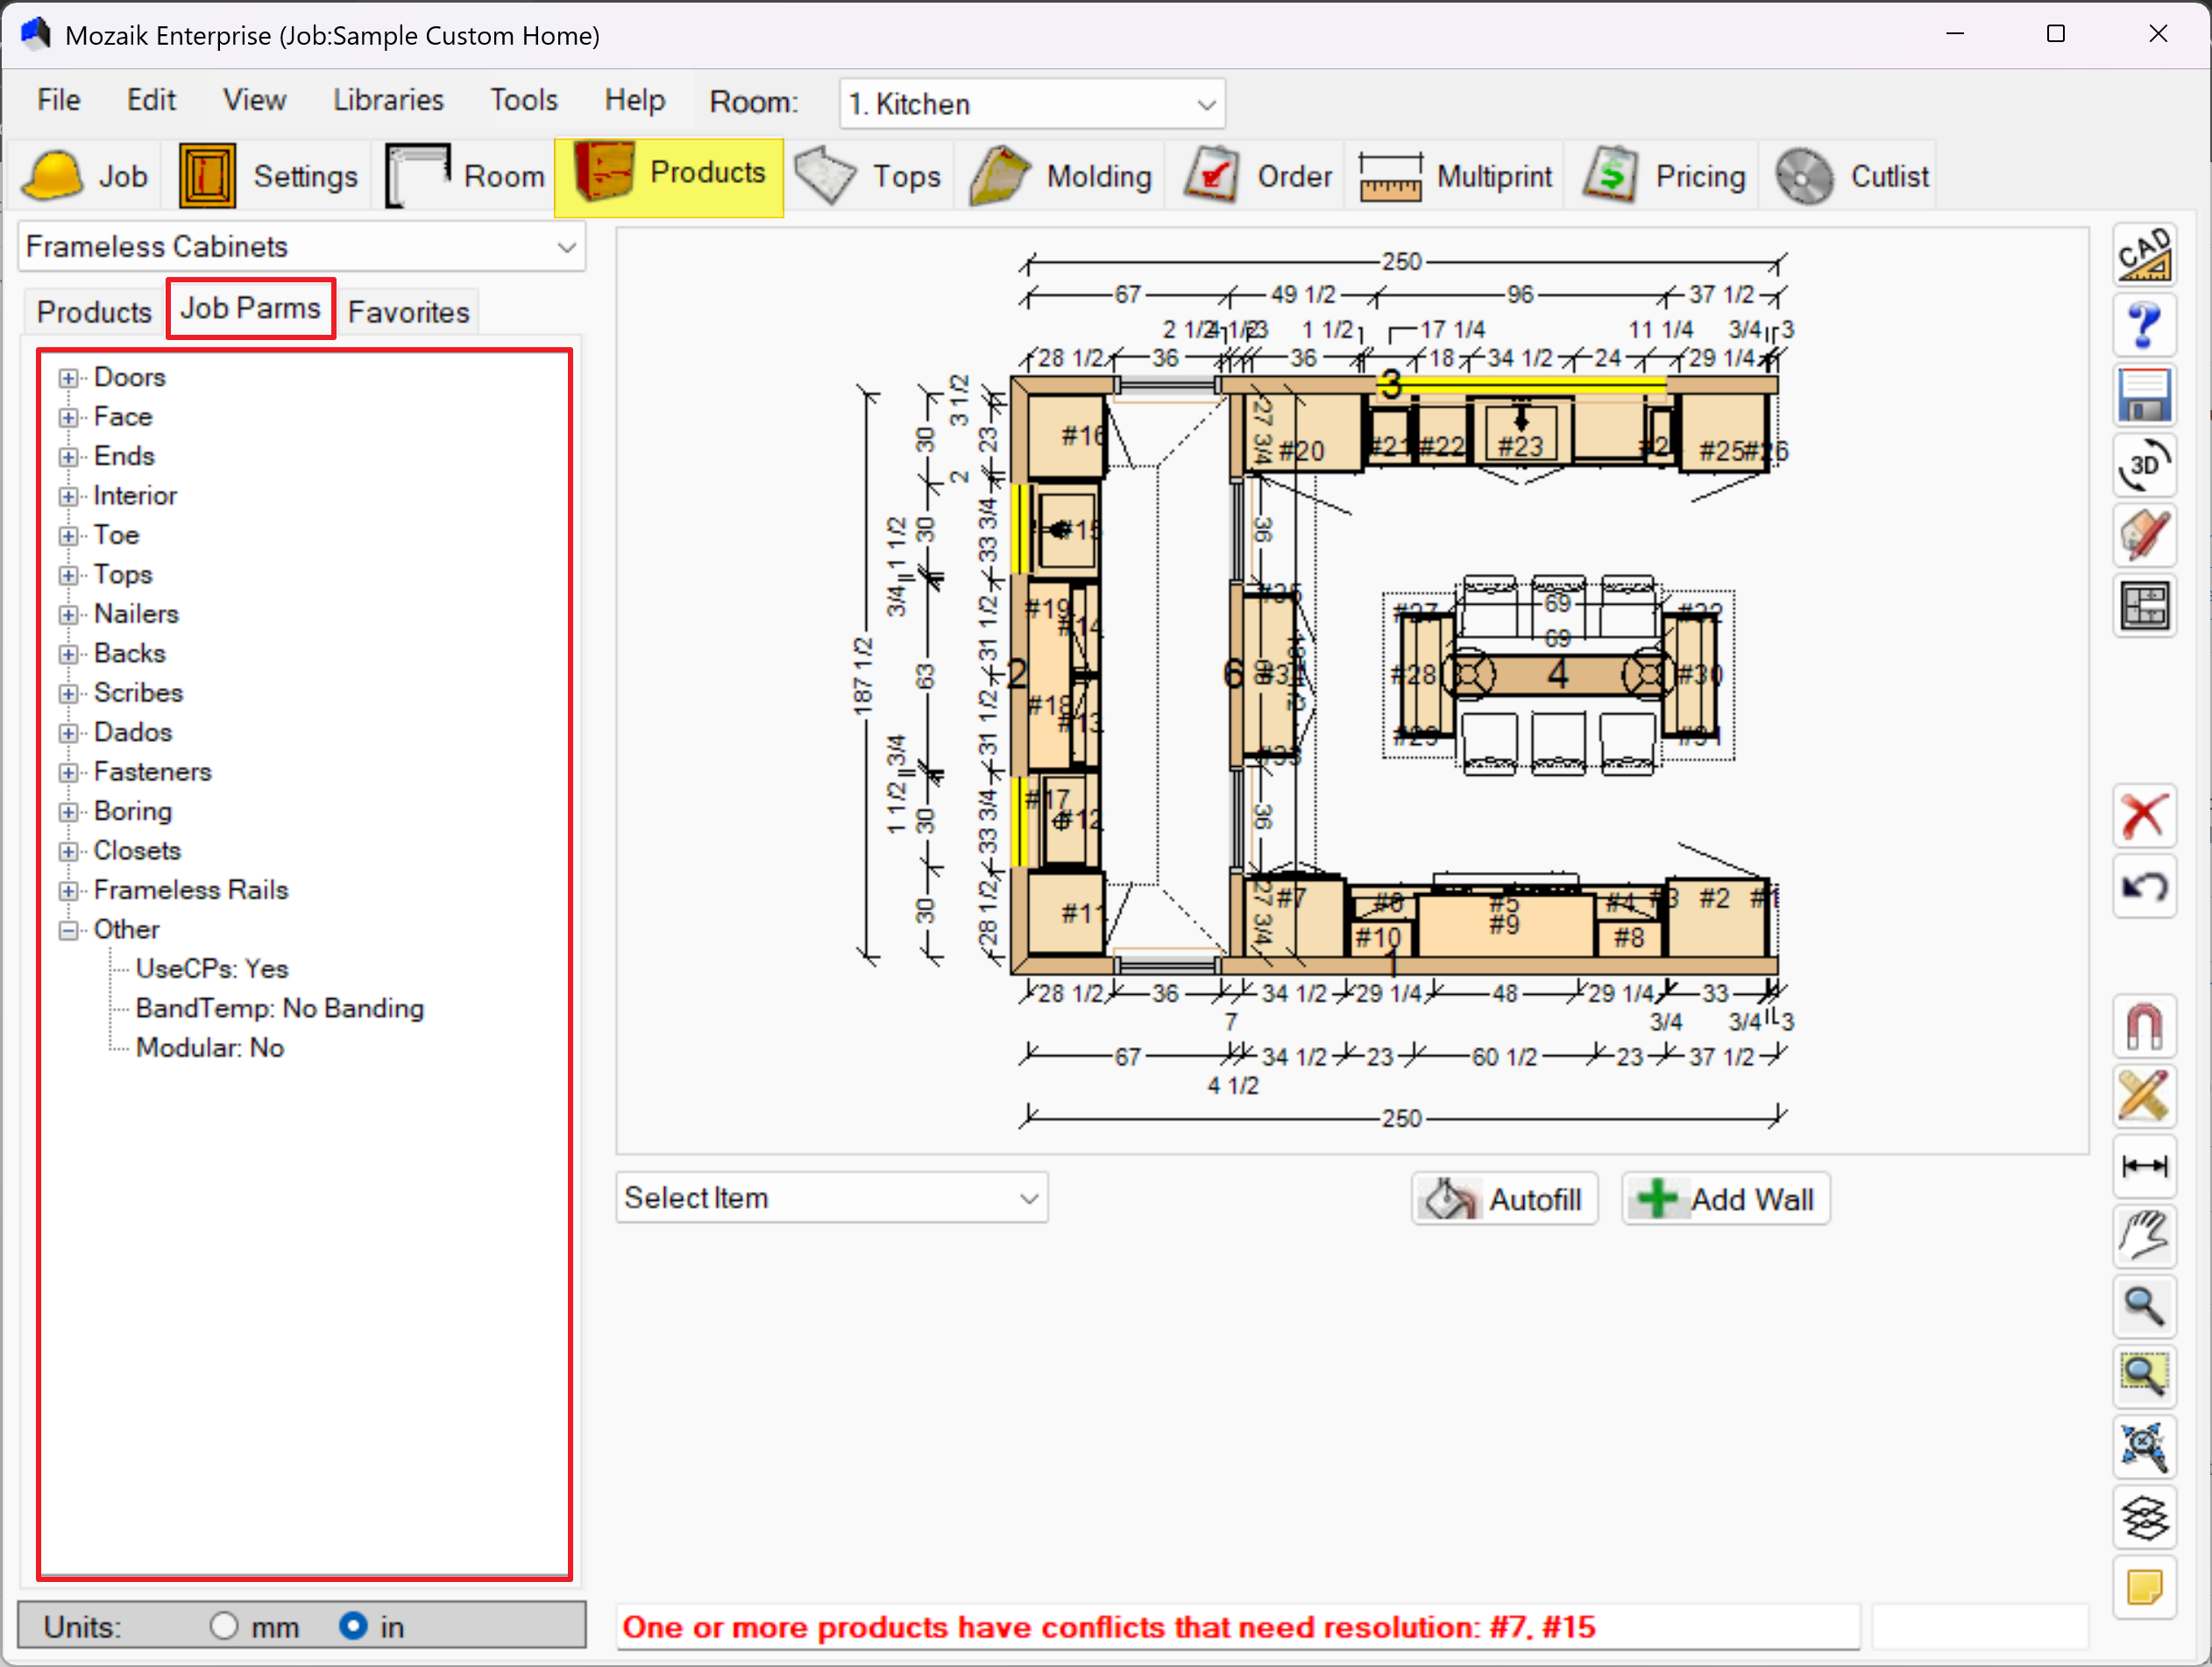Open the Pricing toolbar section
Image resolution: width=2212 pixels, height=1667 pixels.
click(1664, 176)
